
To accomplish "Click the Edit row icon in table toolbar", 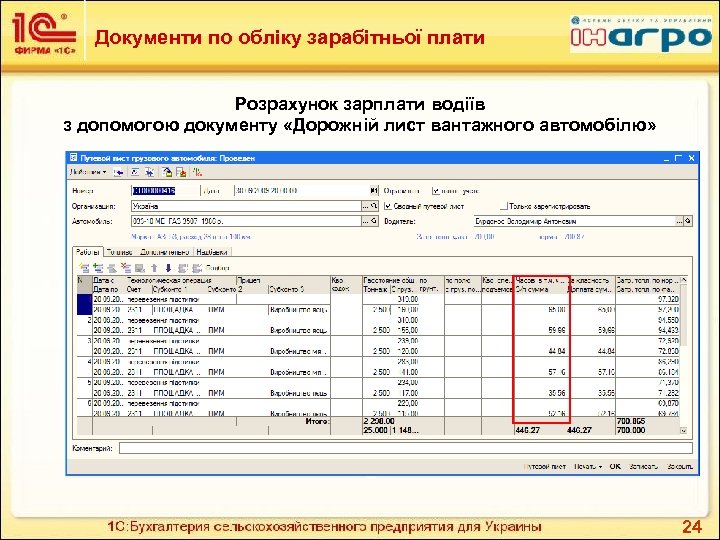I will pyautogui.click(x=112, y=268).
